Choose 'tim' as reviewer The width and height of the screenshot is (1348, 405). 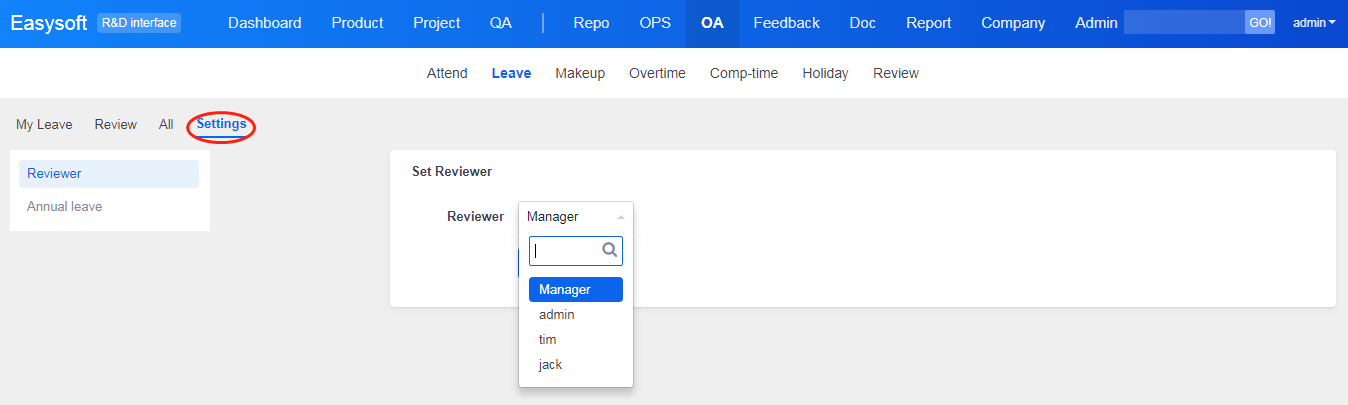pyautogui.click(x=548, y=340)
